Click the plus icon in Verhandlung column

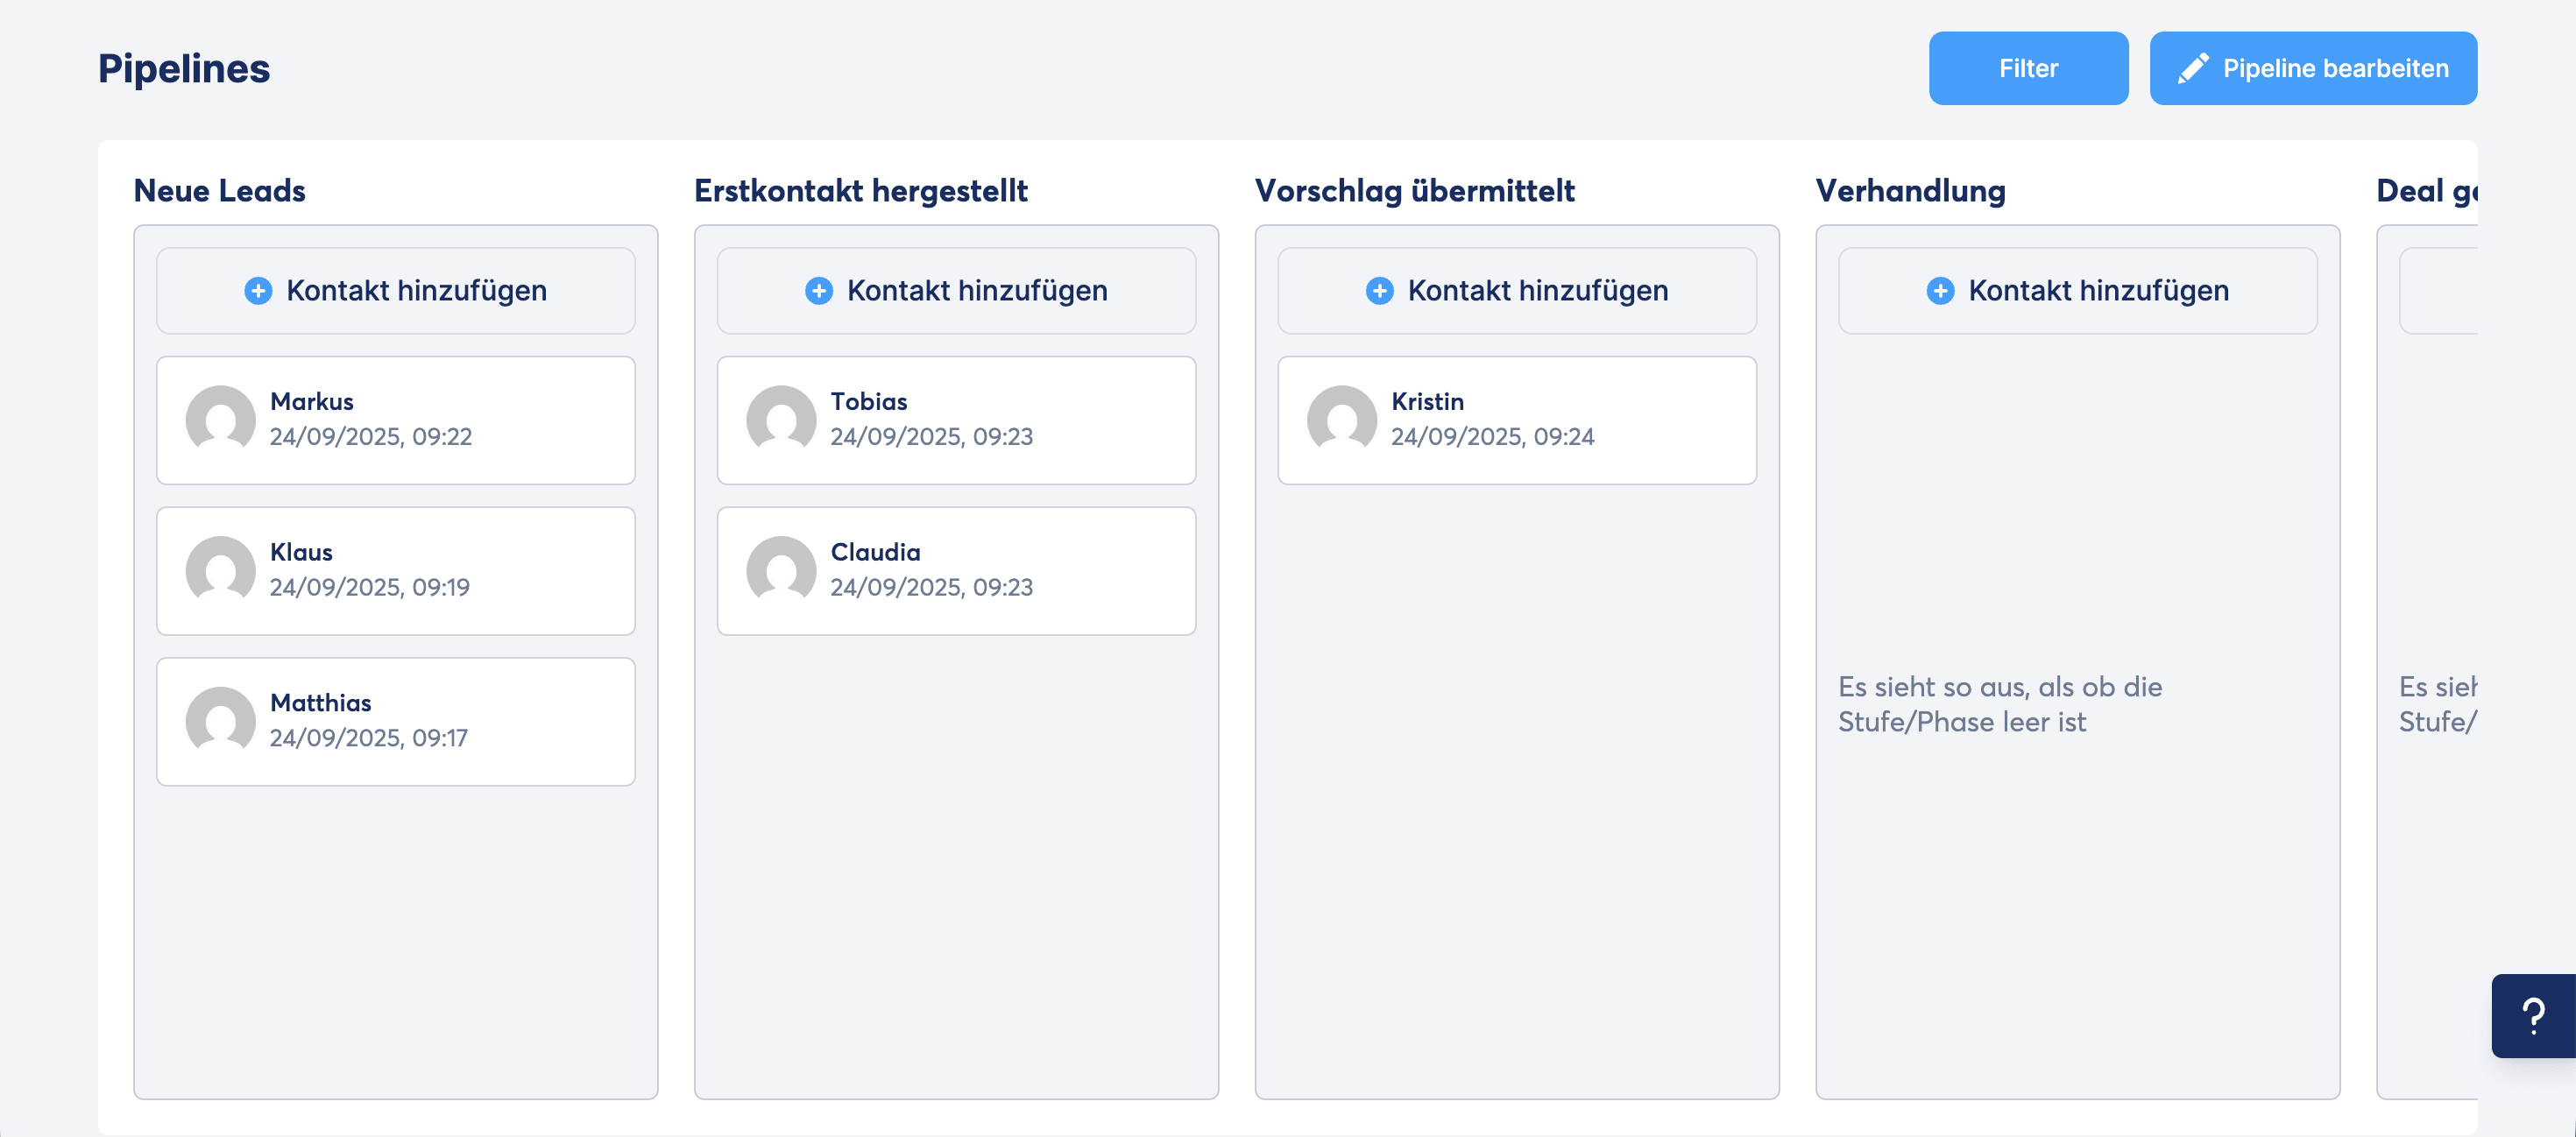pyautogui.click(x=1940, y=291)
